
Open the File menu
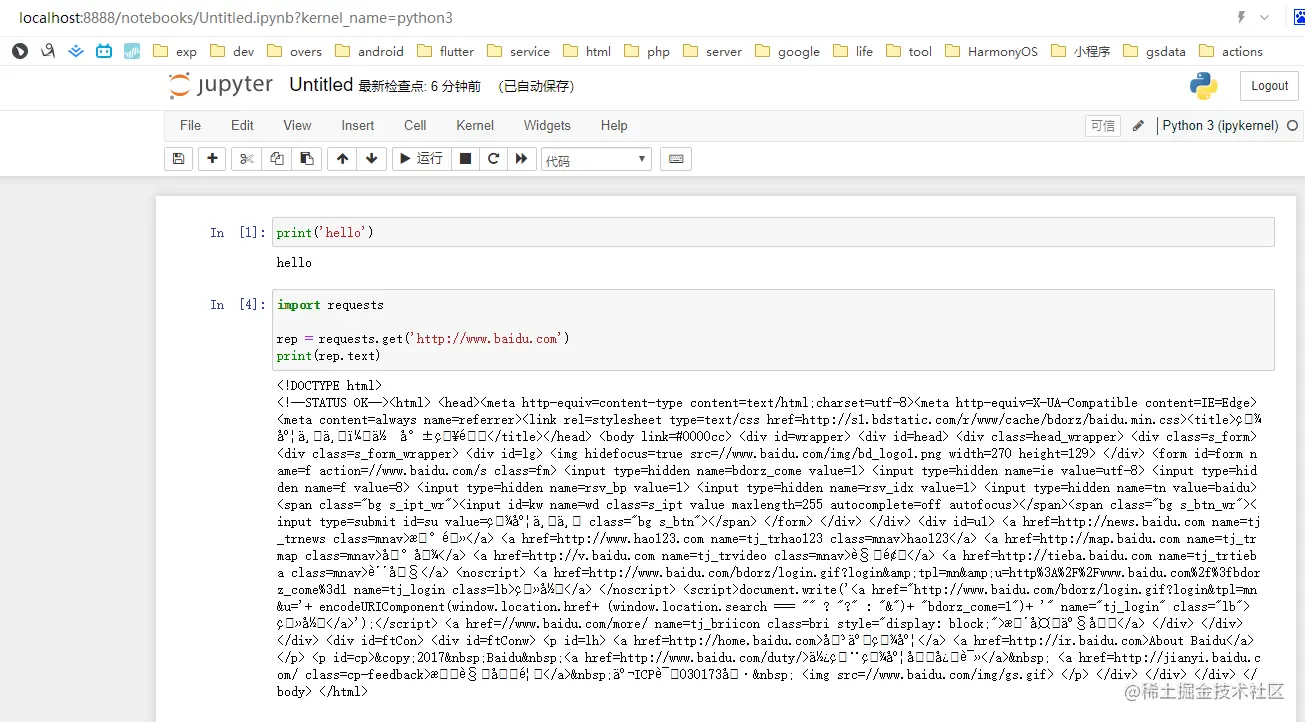point(190,125)
